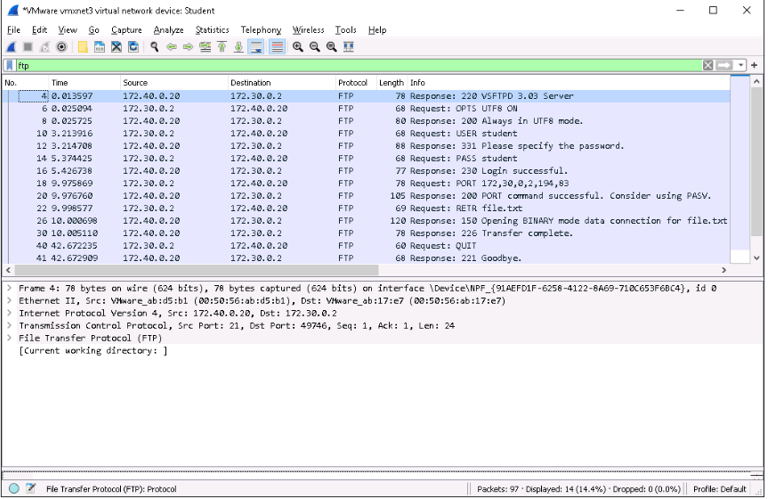This screenshot has width=768, height=499.
Task: Sort by the Time column header
Action: click(84, 83)
